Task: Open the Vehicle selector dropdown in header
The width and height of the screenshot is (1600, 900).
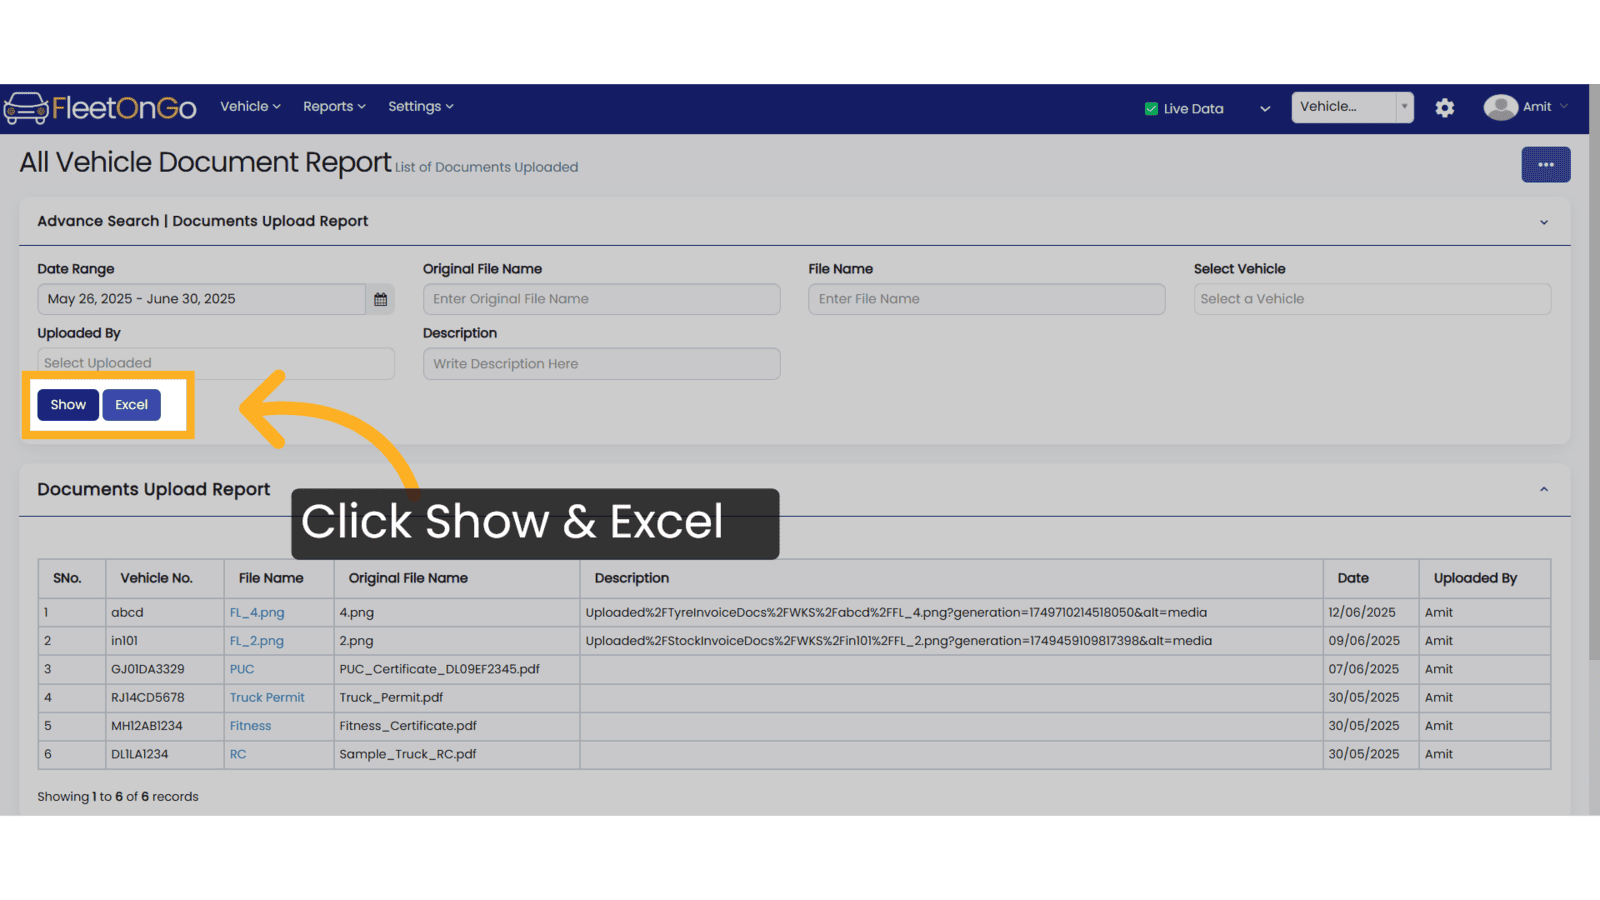Action: (x=1352, y=107)
